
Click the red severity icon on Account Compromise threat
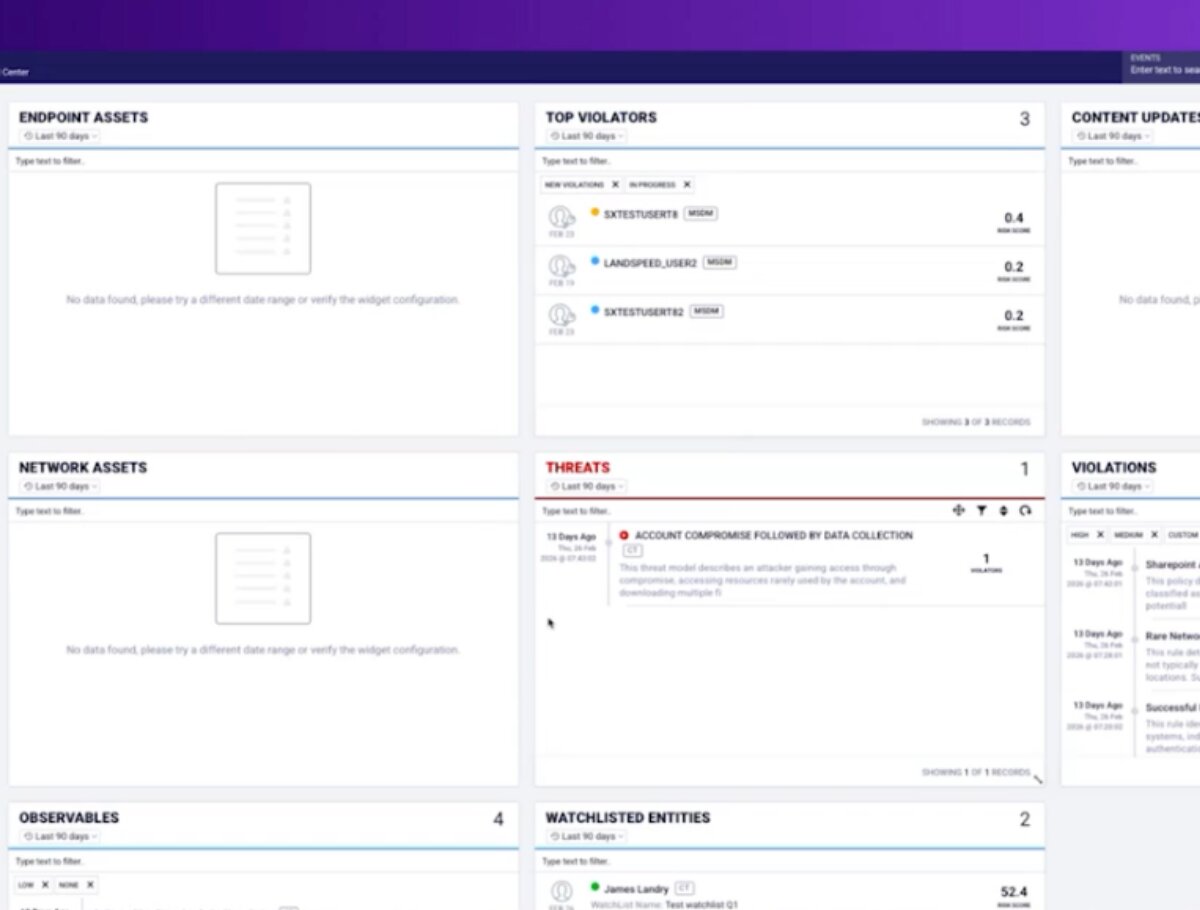624,535
